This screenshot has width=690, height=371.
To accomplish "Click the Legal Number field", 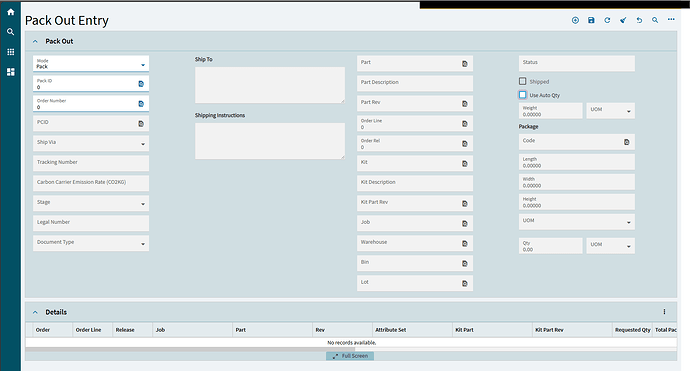I will [91, 224].
